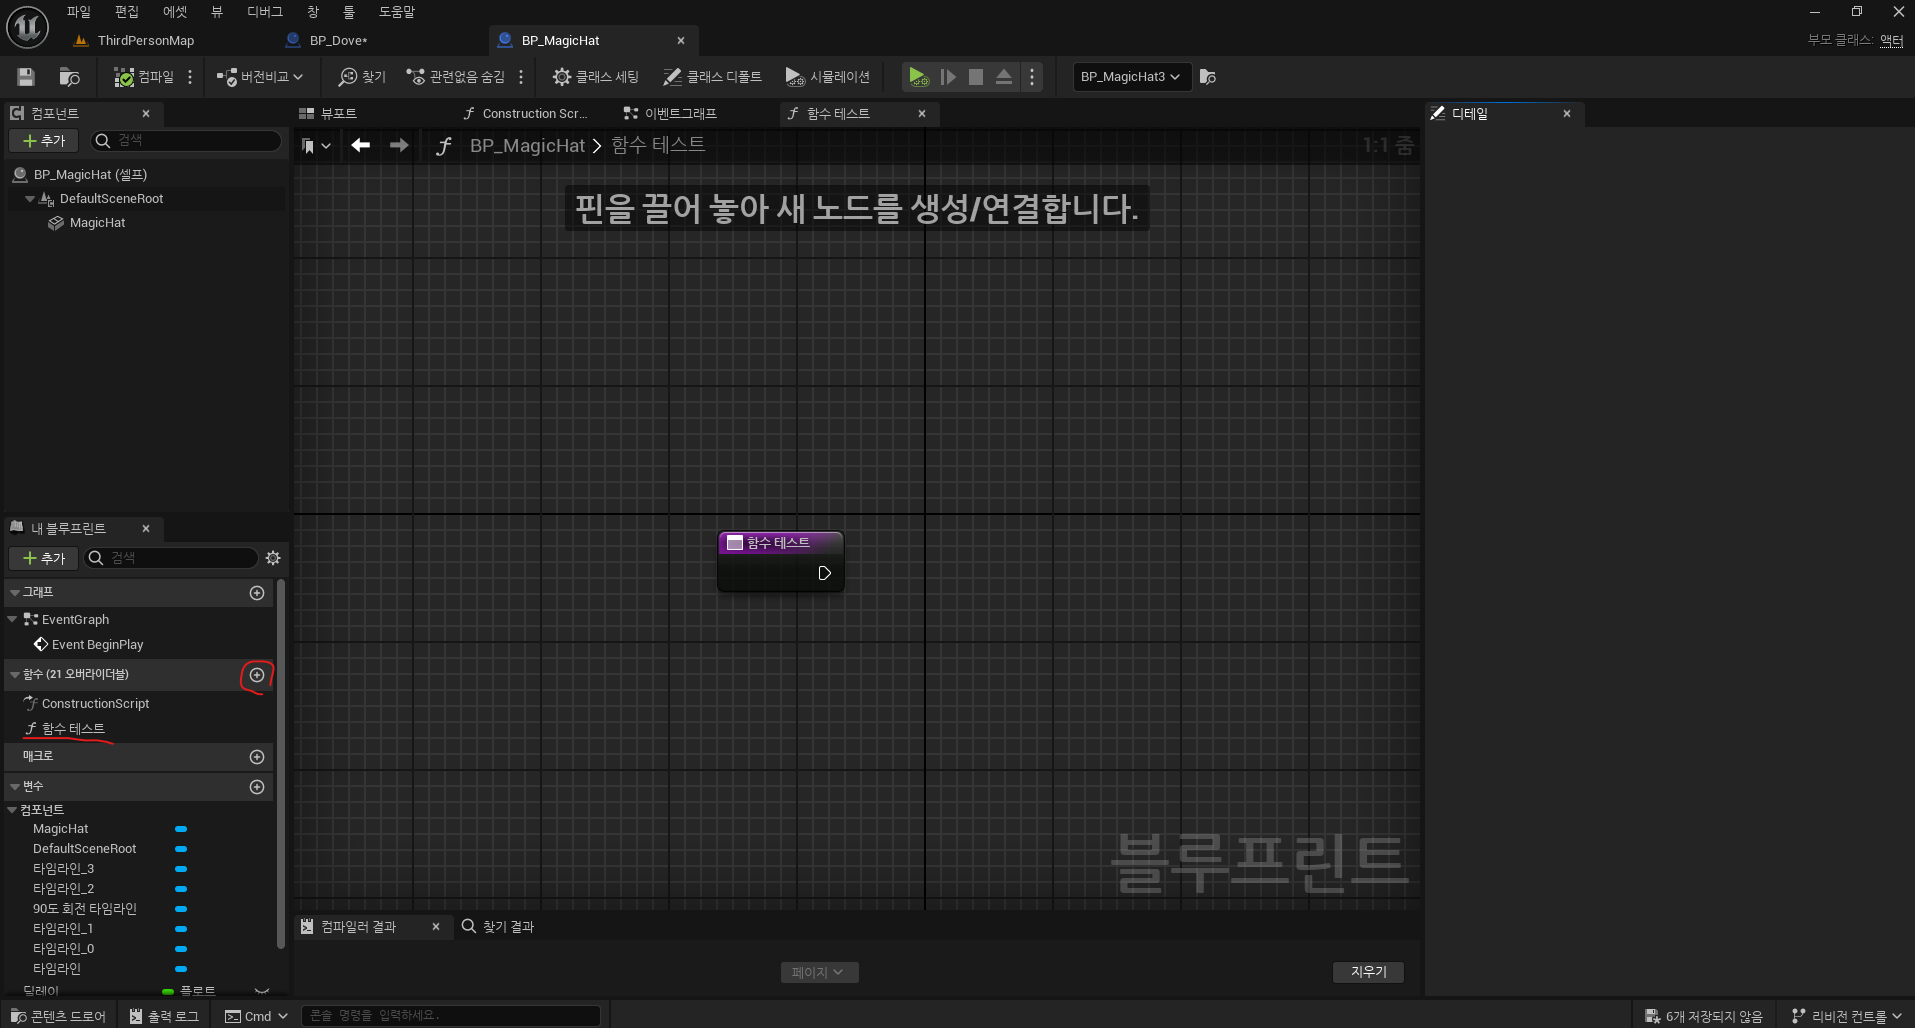Add new function with plus icon

(x=257, y=675)
